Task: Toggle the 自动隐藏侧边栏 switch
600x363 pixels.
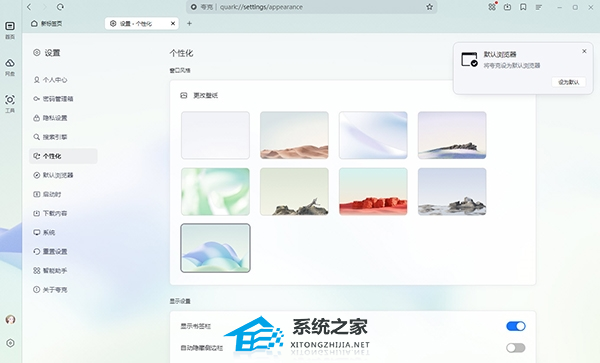Action: point(516,348)
